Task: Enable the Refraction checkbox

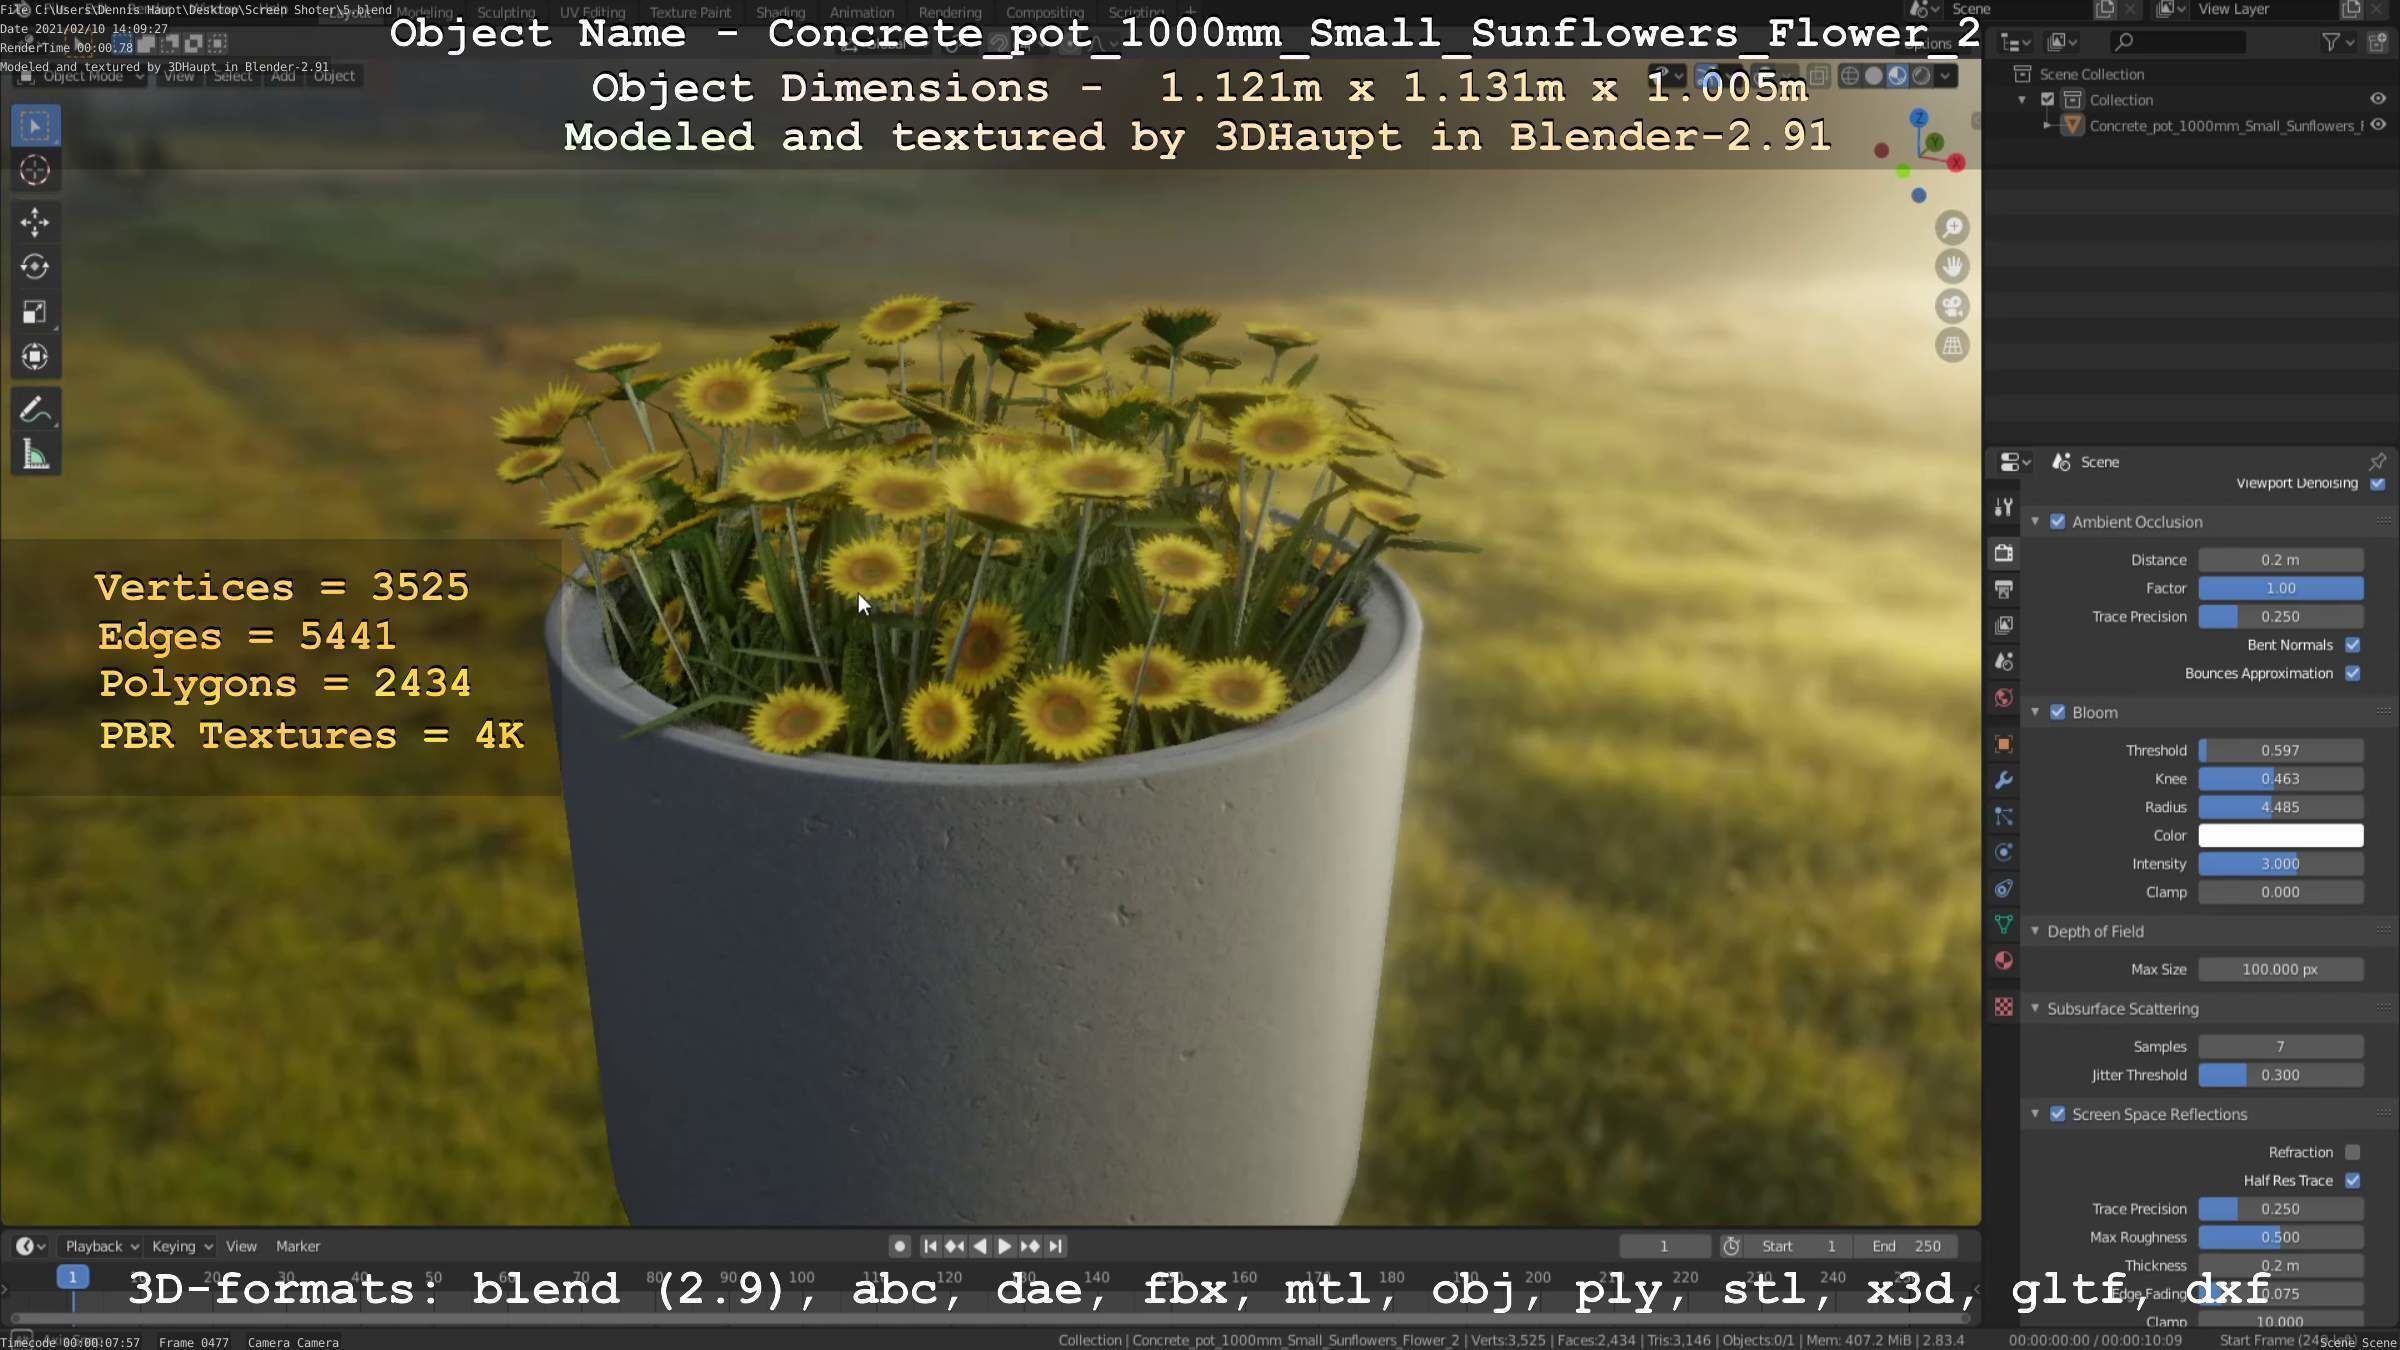Action: [2353, 1152]
